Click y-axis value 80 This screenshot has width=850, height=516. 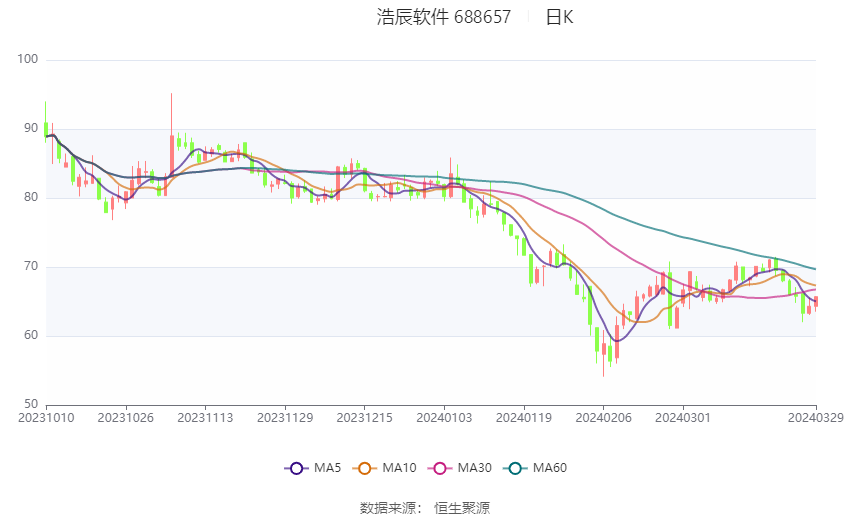pos(31,197)
